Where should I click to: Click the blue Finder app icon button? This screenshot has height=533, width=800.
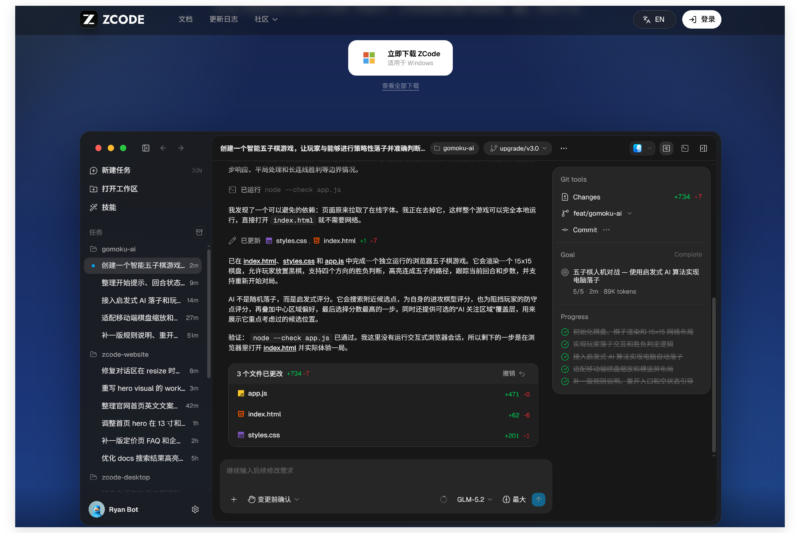(637, 148)
